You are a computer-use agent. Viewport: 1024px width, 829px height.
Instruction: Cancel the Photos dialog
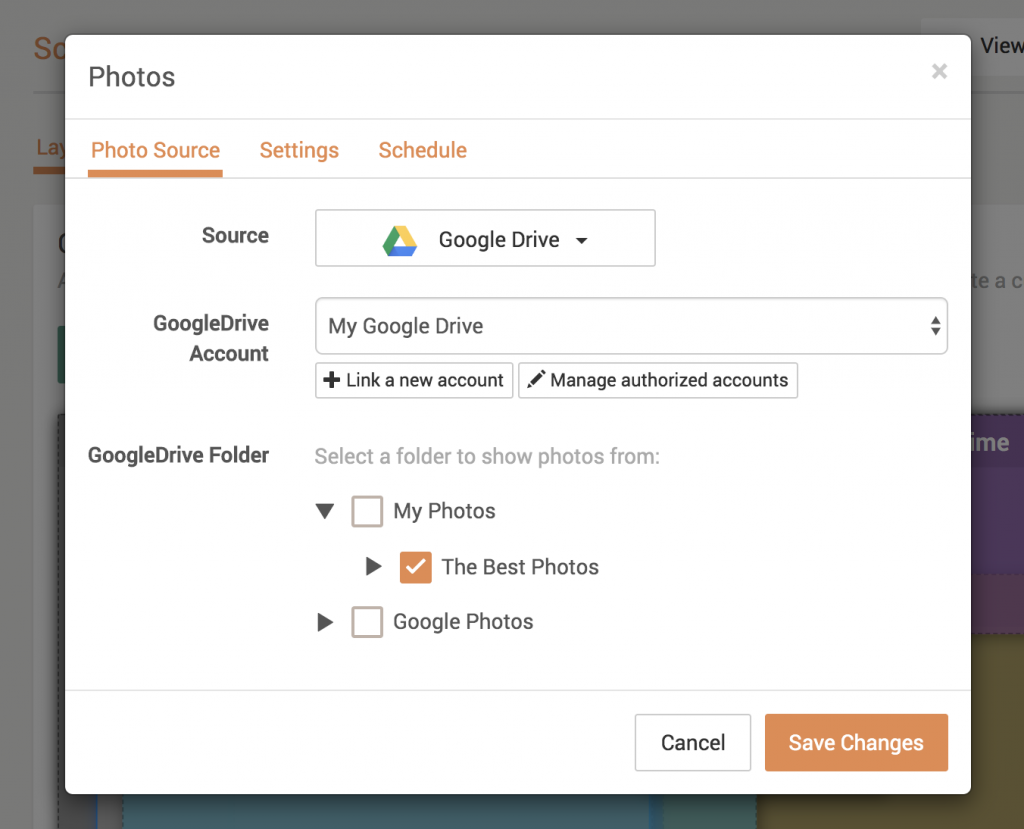pos(693,743)
